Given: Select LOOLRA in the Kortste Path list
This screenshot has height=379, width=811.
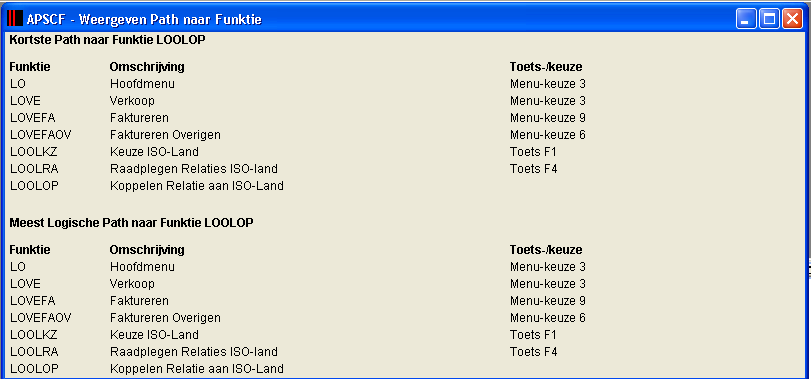Looking at the screenshot, I should 34,169.
